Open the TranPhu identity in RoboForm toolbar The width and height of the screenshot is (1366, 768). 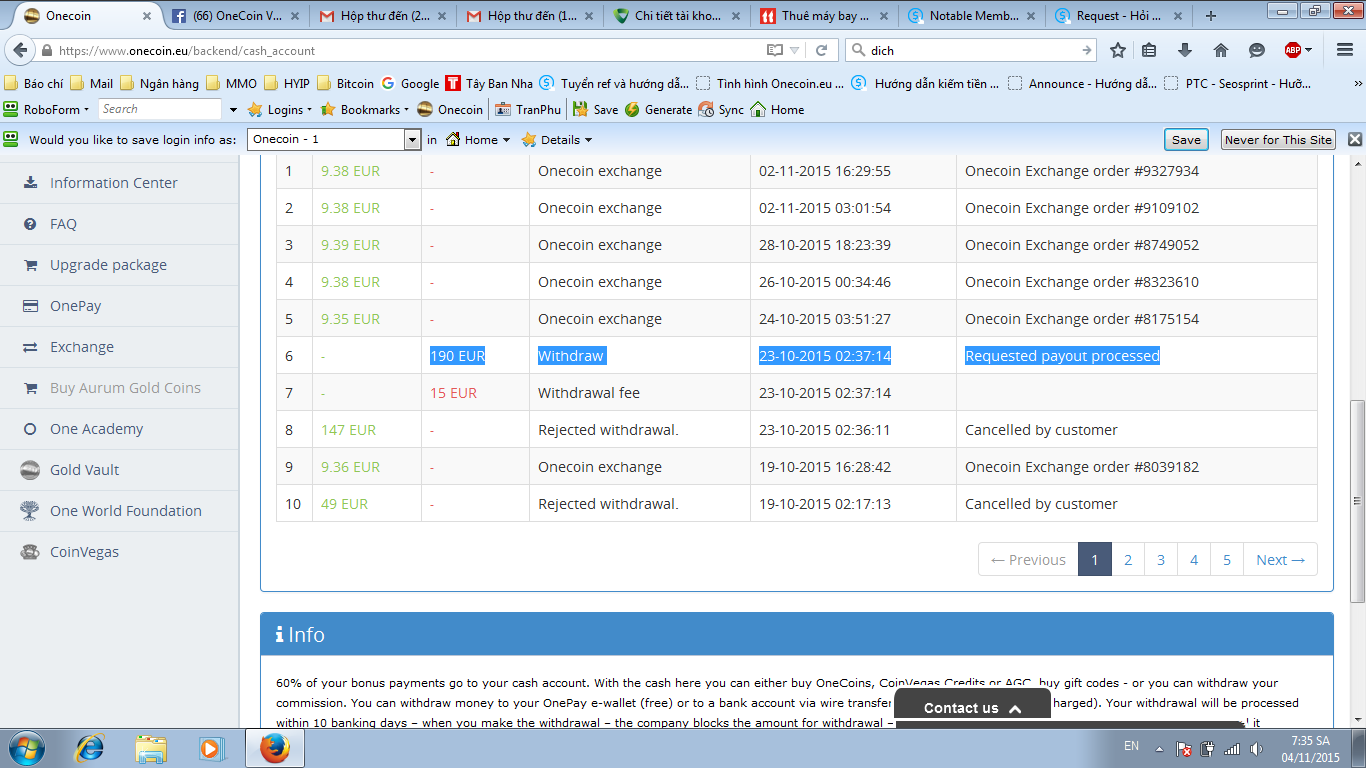tap(528, 109)
